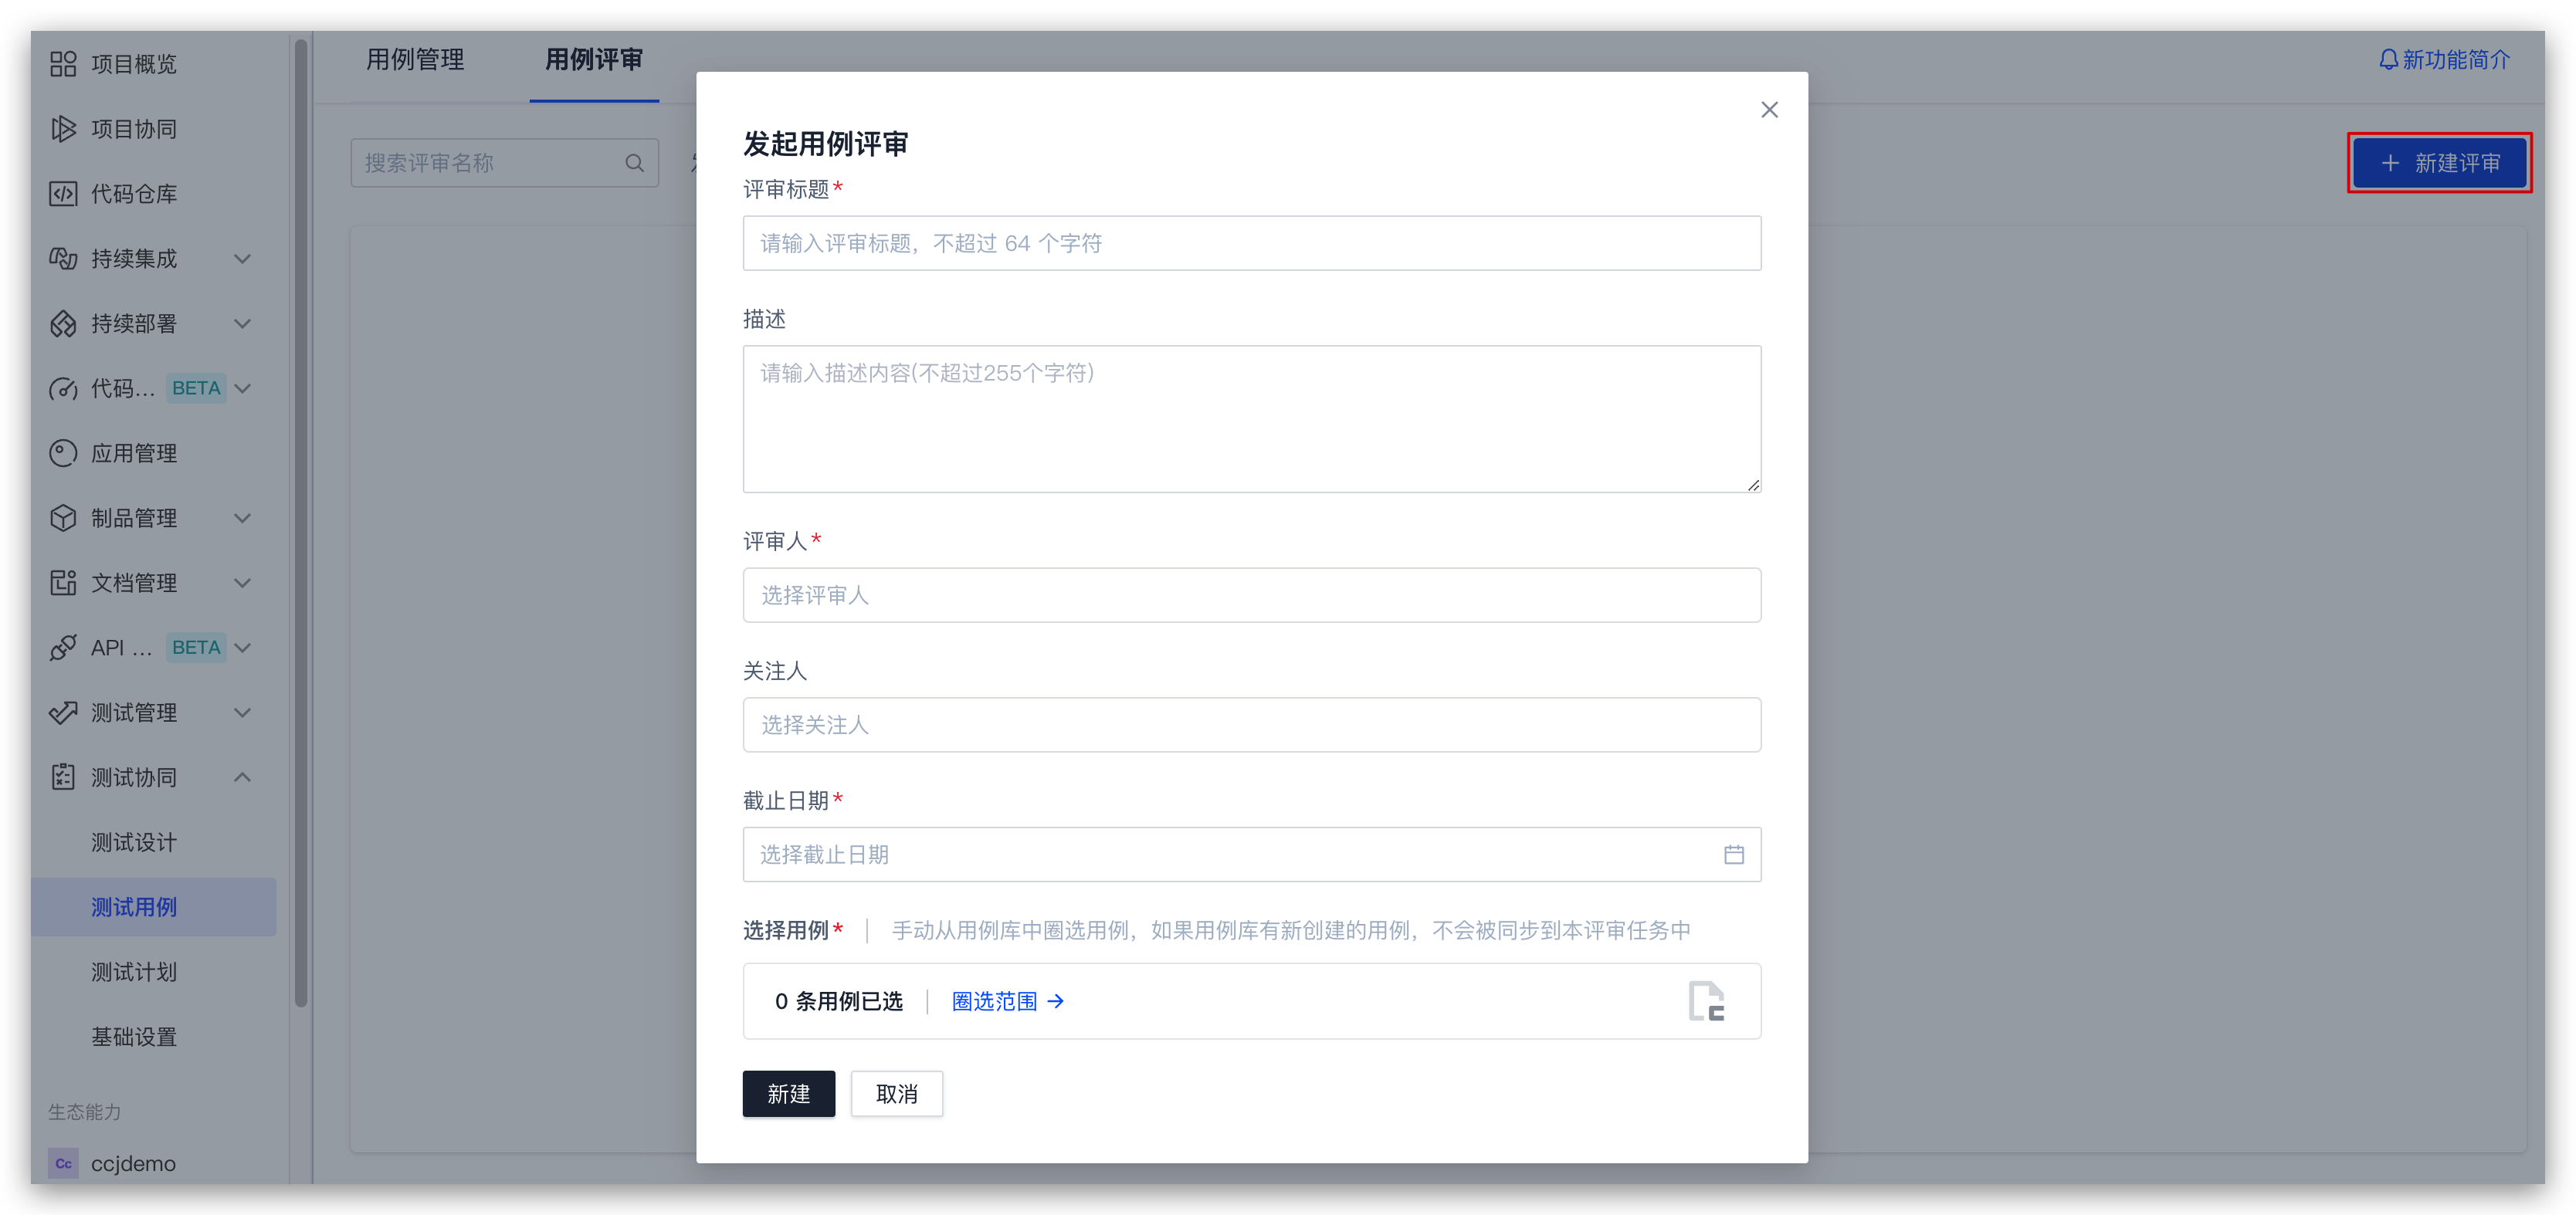This screenshot has width=2576, height=1215.
Task: Click the 测试协同 checklist icon
Action: 63,777
